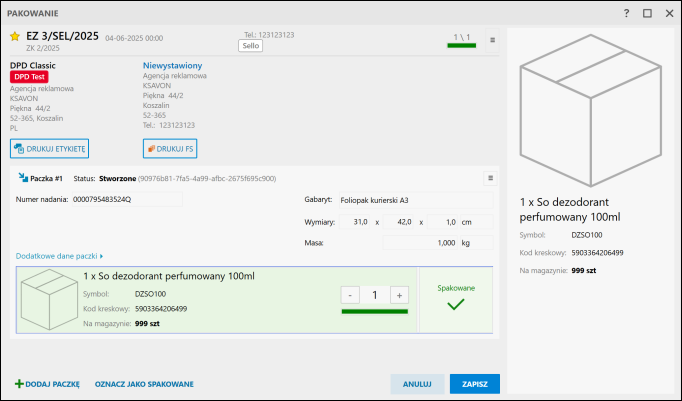The image size is (682, 401).
Task: Click the Drukuj FS button
Action: [x=170, y=149]
